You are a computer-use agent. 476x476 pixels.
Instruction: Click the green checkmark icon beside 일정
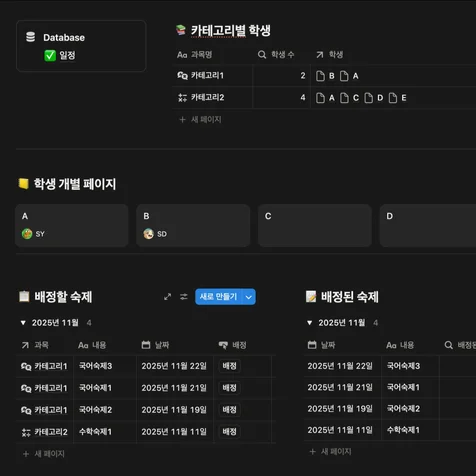(50, 55)
